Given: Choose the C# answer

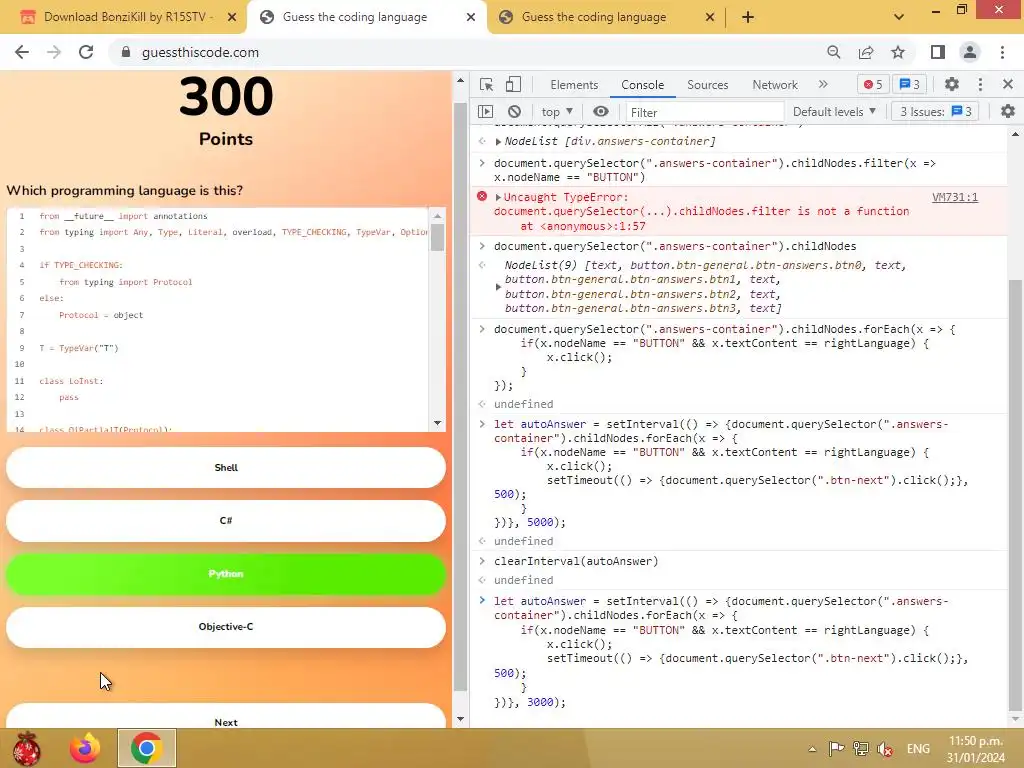Looking at the screenshot, I should click(226, 520).
